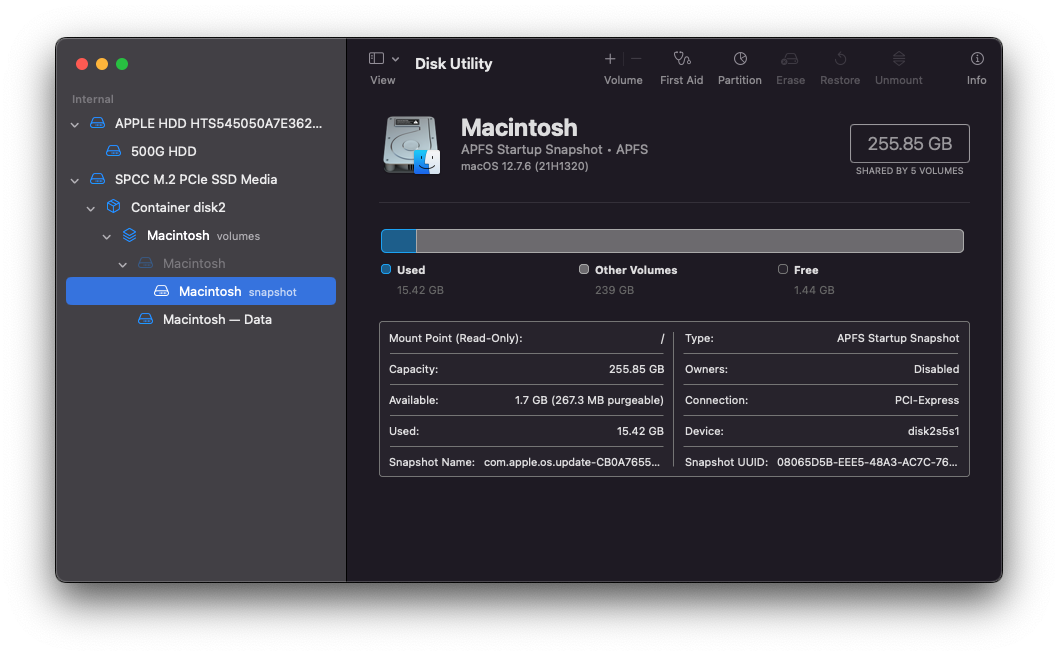Open the Info panel icon
The image size is (1058, 656).
[x=977, y=59]
